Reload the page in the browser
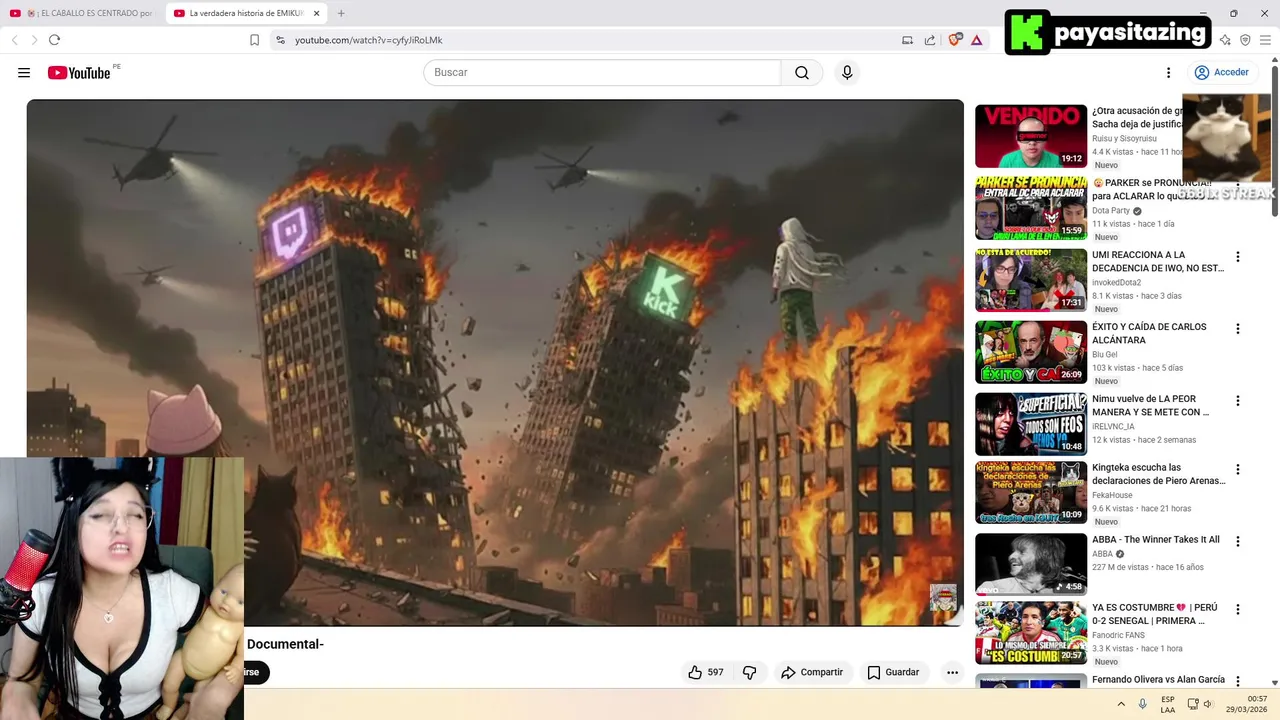1280x720 pixels. [x=54, y=40]
